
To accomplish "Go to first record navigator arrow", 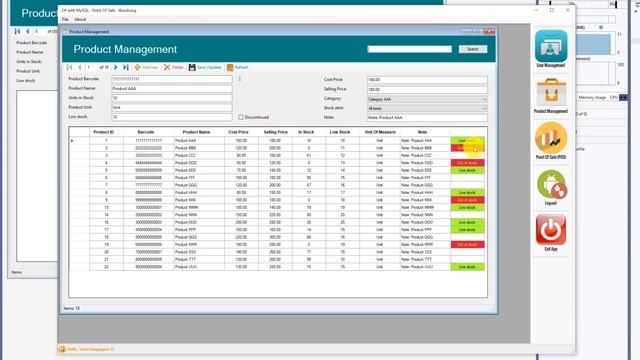I will pyautogui.click(x=70, y=67).
